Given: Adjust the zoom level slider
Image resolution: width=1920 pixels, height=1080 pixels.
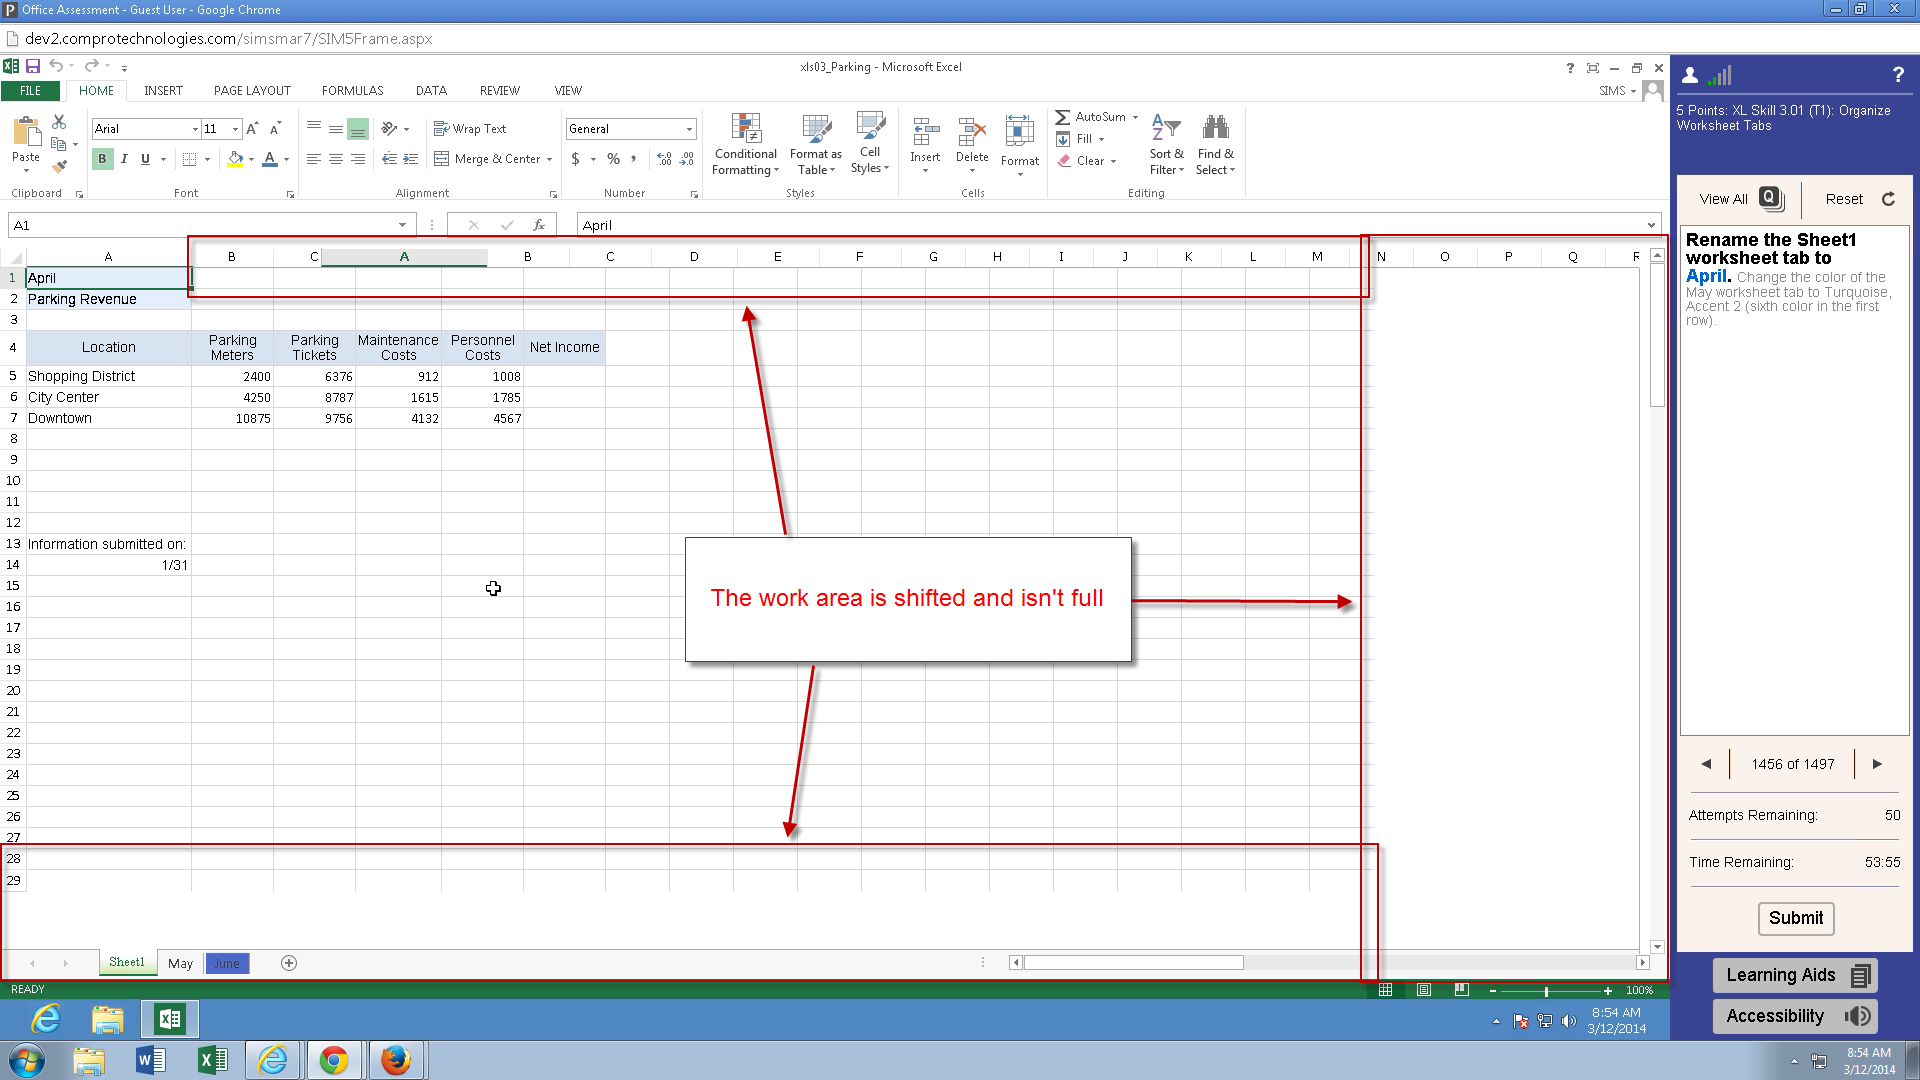Looking at the screenshot, I should (x=1546, y=991).
